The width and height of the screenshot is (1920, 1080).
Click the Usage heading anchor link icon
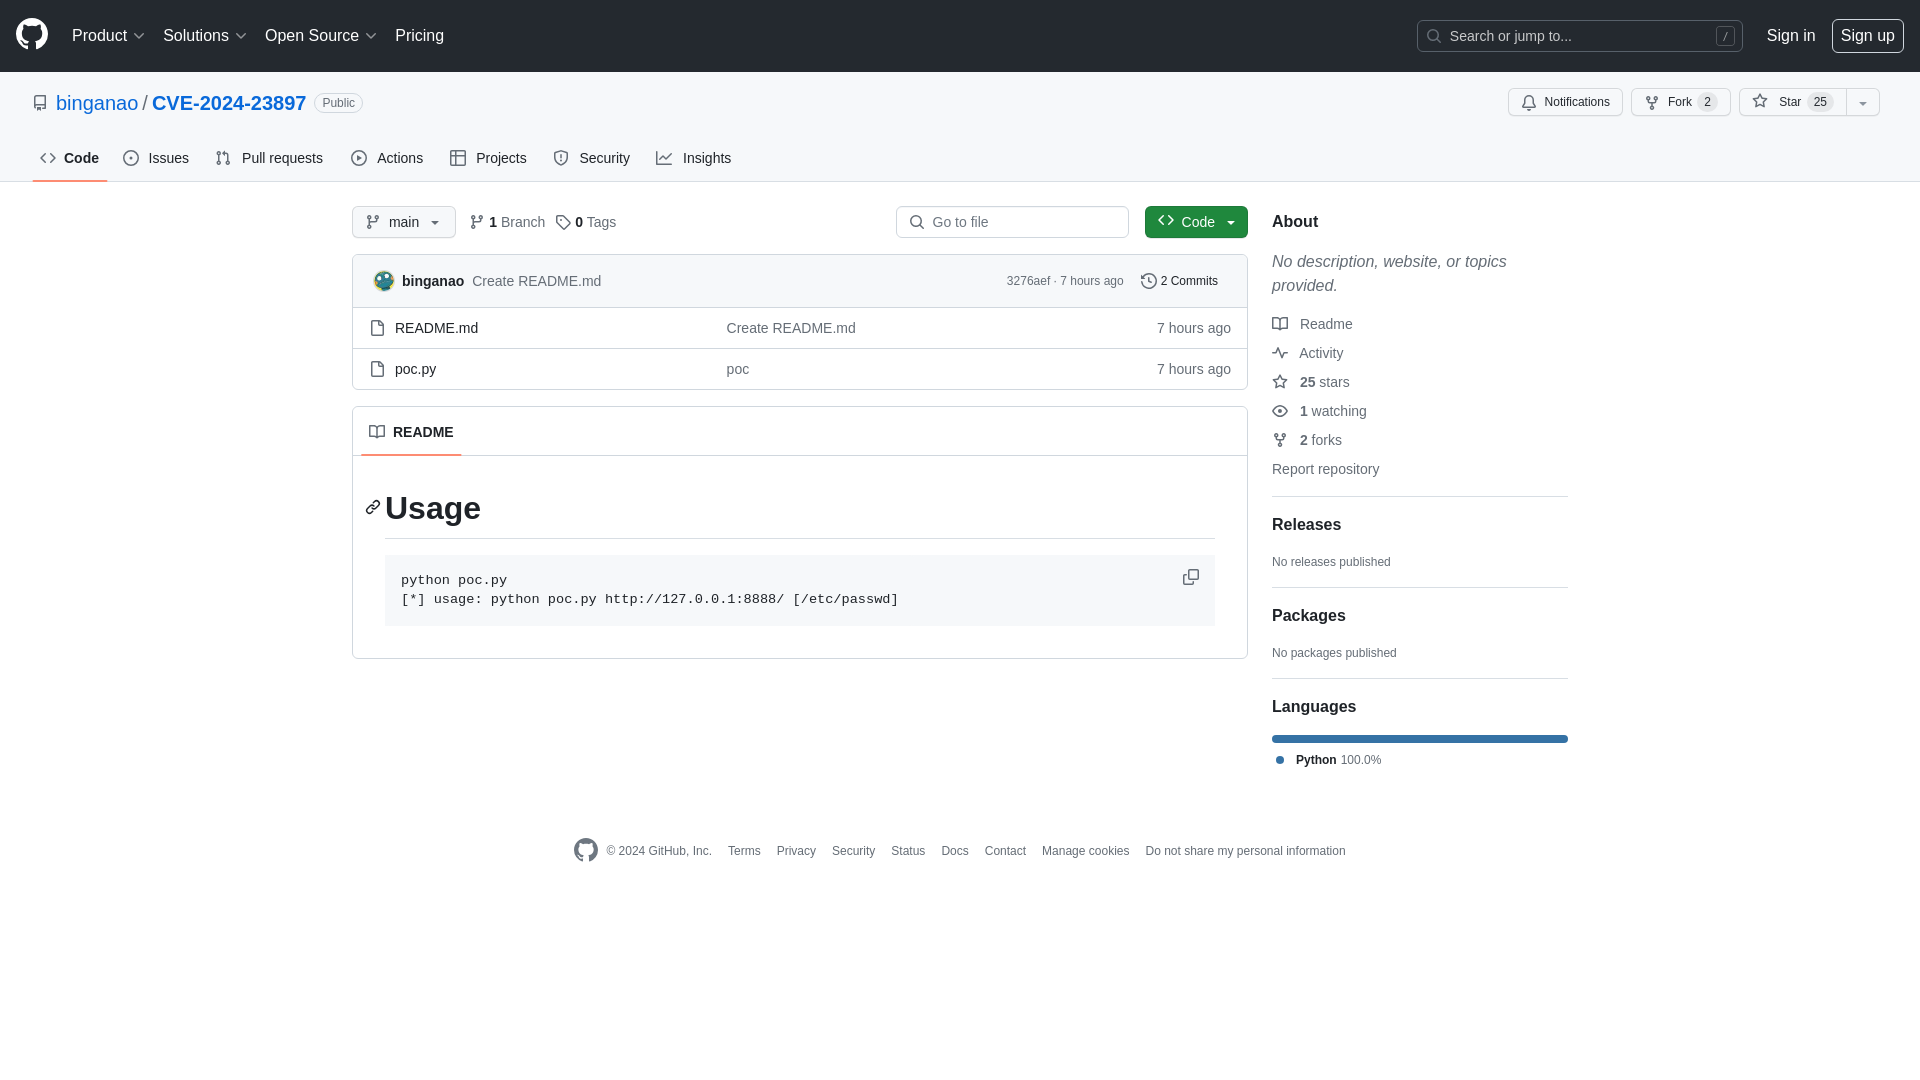click(x=373, y=508)
